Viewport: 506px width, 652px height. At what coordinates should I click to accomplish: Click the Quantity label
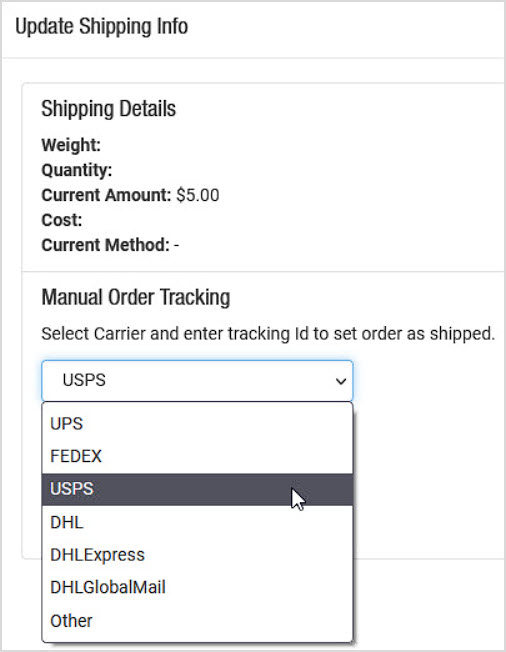point(77,170)
